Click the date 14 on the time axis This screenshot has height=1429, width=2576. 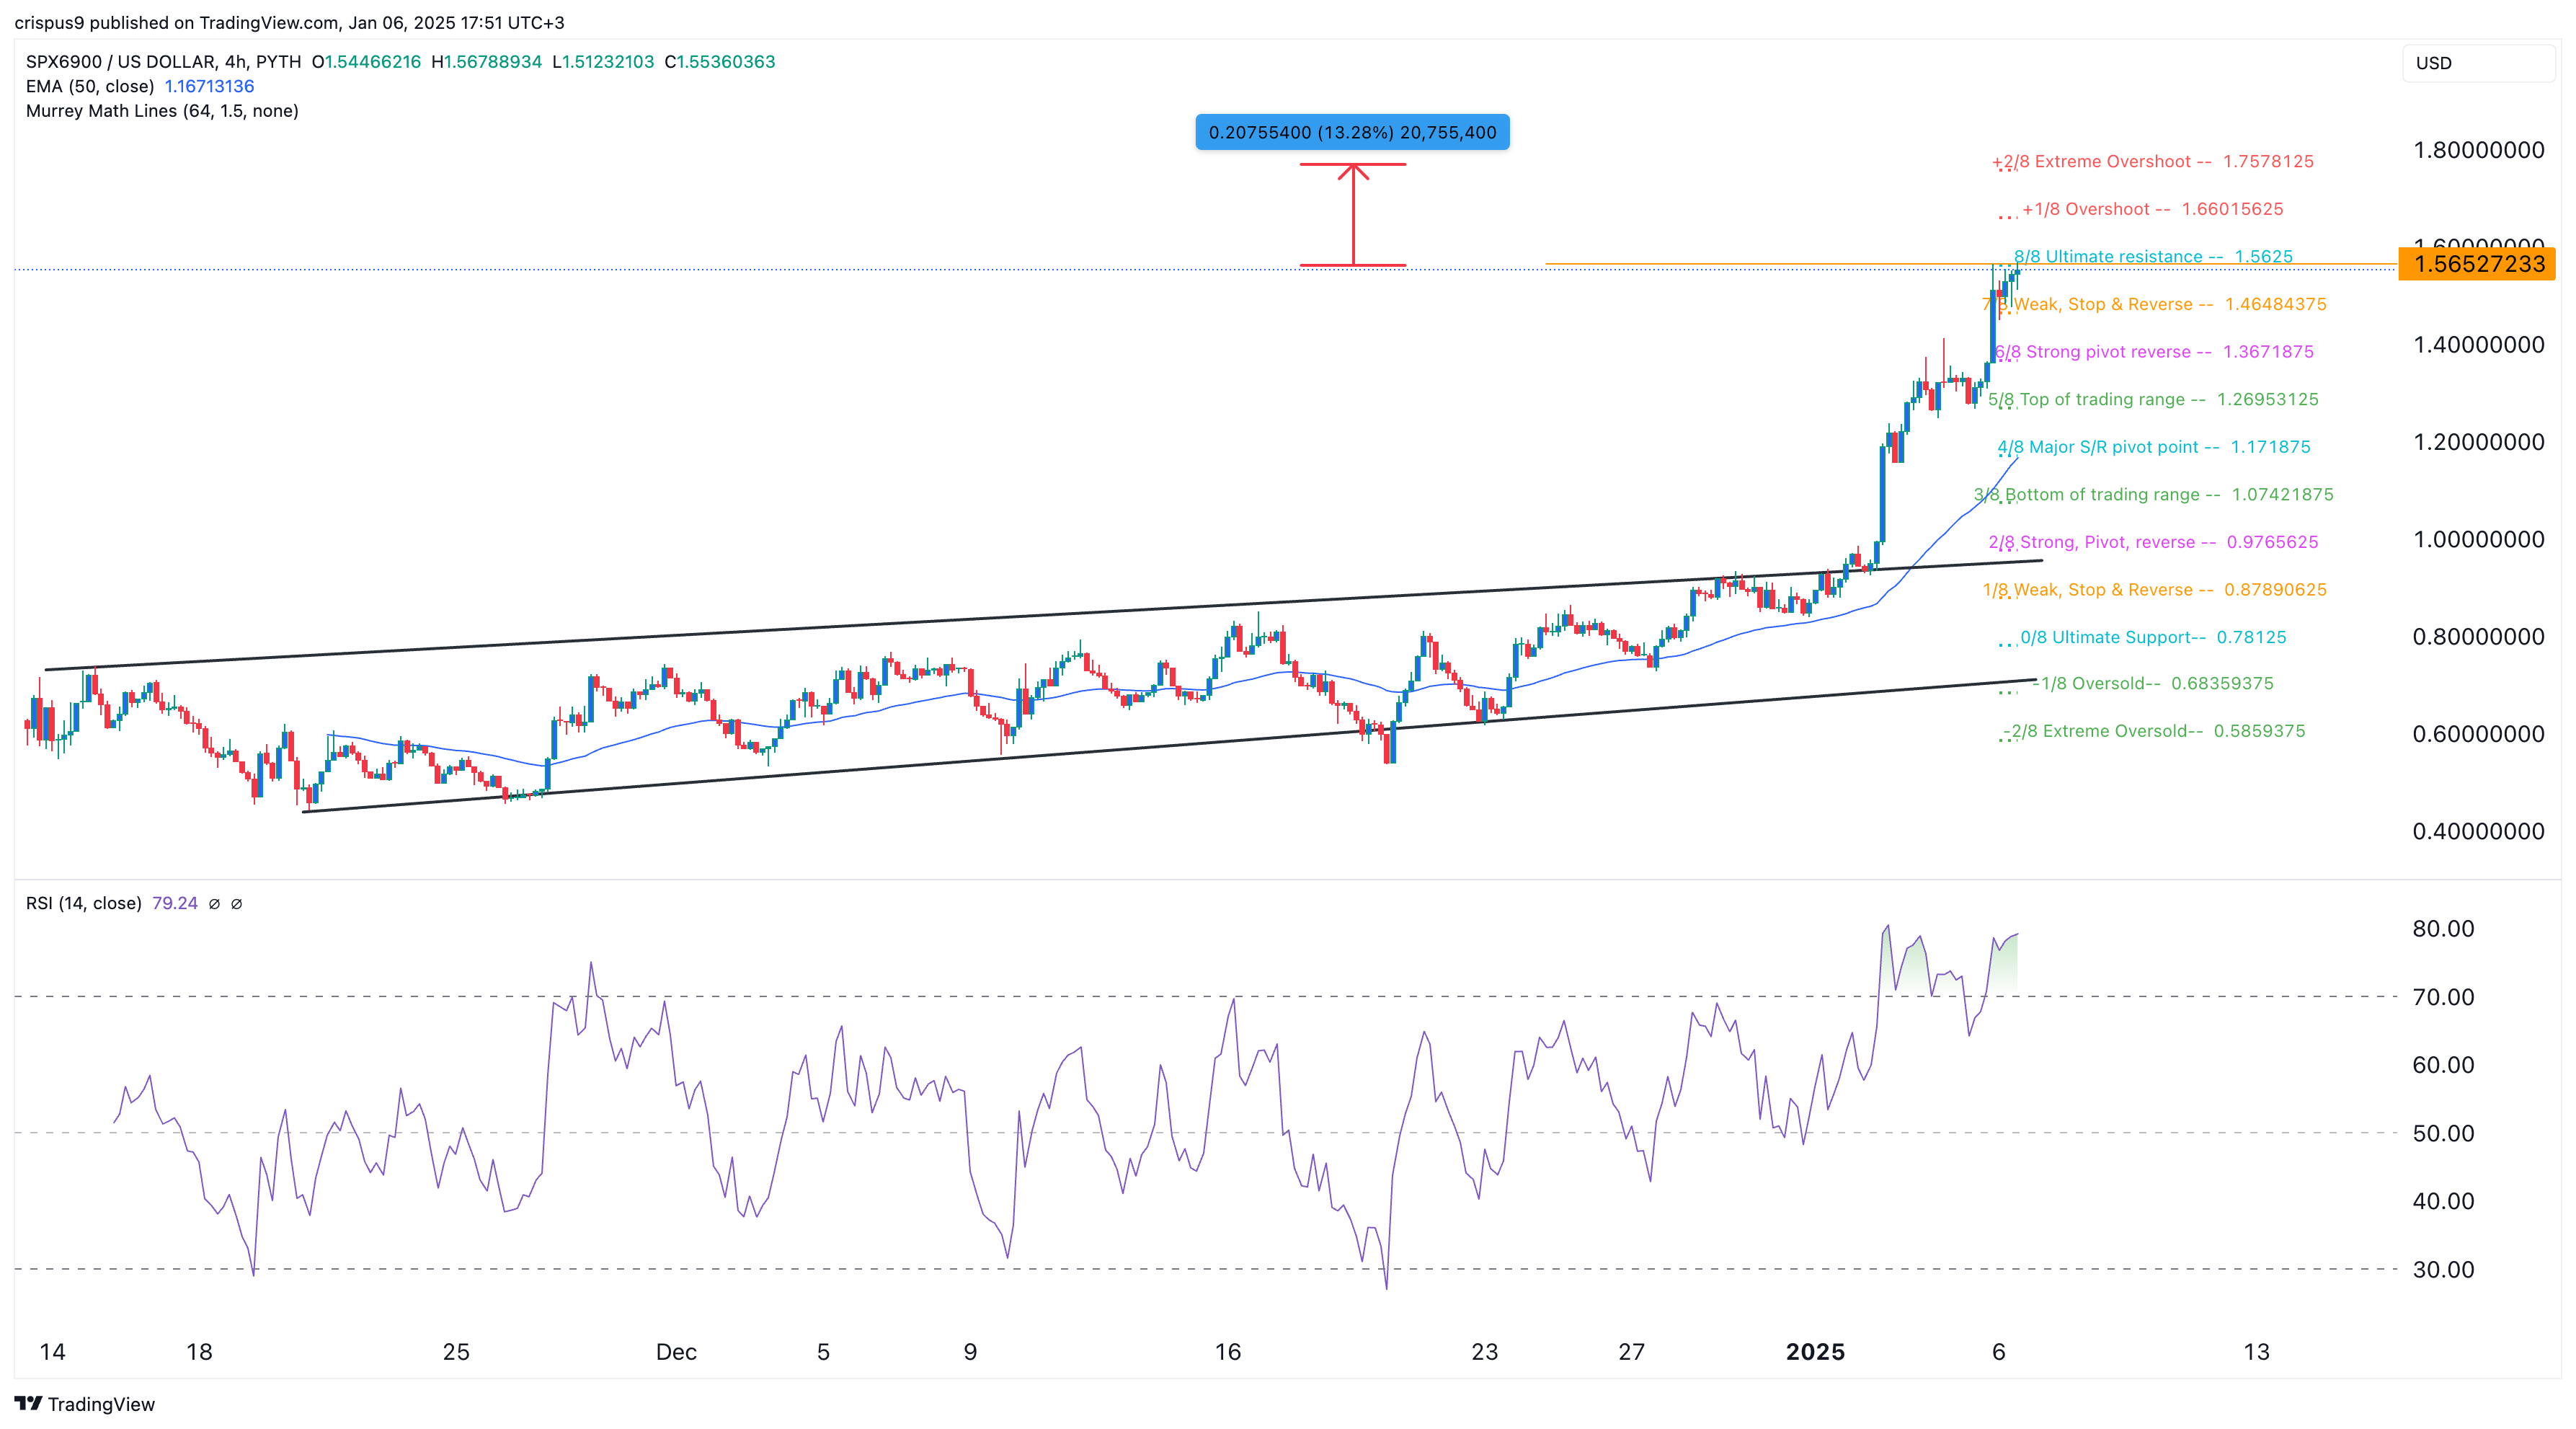point(52,1353)
